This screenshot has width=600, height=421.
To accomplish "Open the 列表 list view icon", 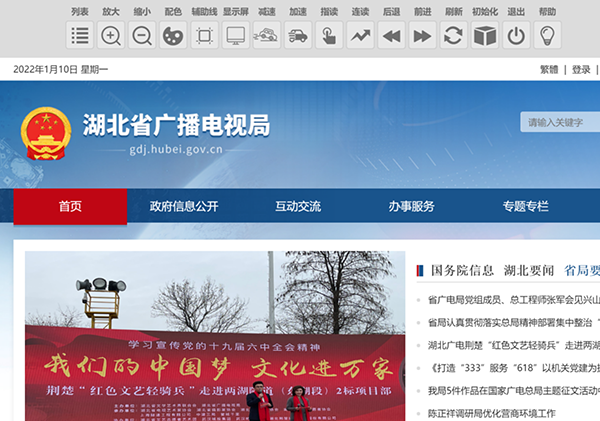I will [x=80, y=35].
